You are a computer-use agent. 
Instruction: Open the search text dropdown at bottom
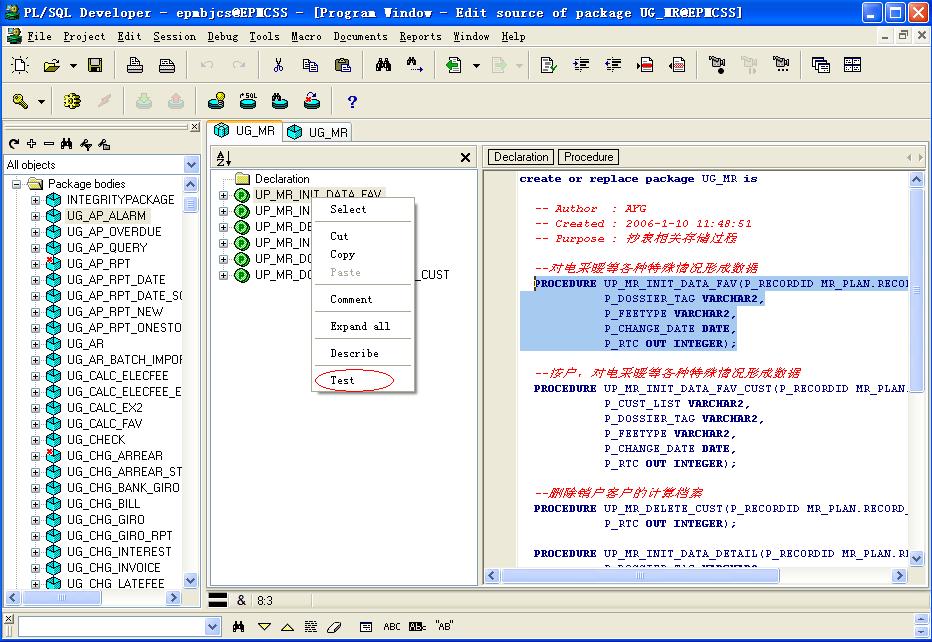pyautogui.click(x=212, y=627)
